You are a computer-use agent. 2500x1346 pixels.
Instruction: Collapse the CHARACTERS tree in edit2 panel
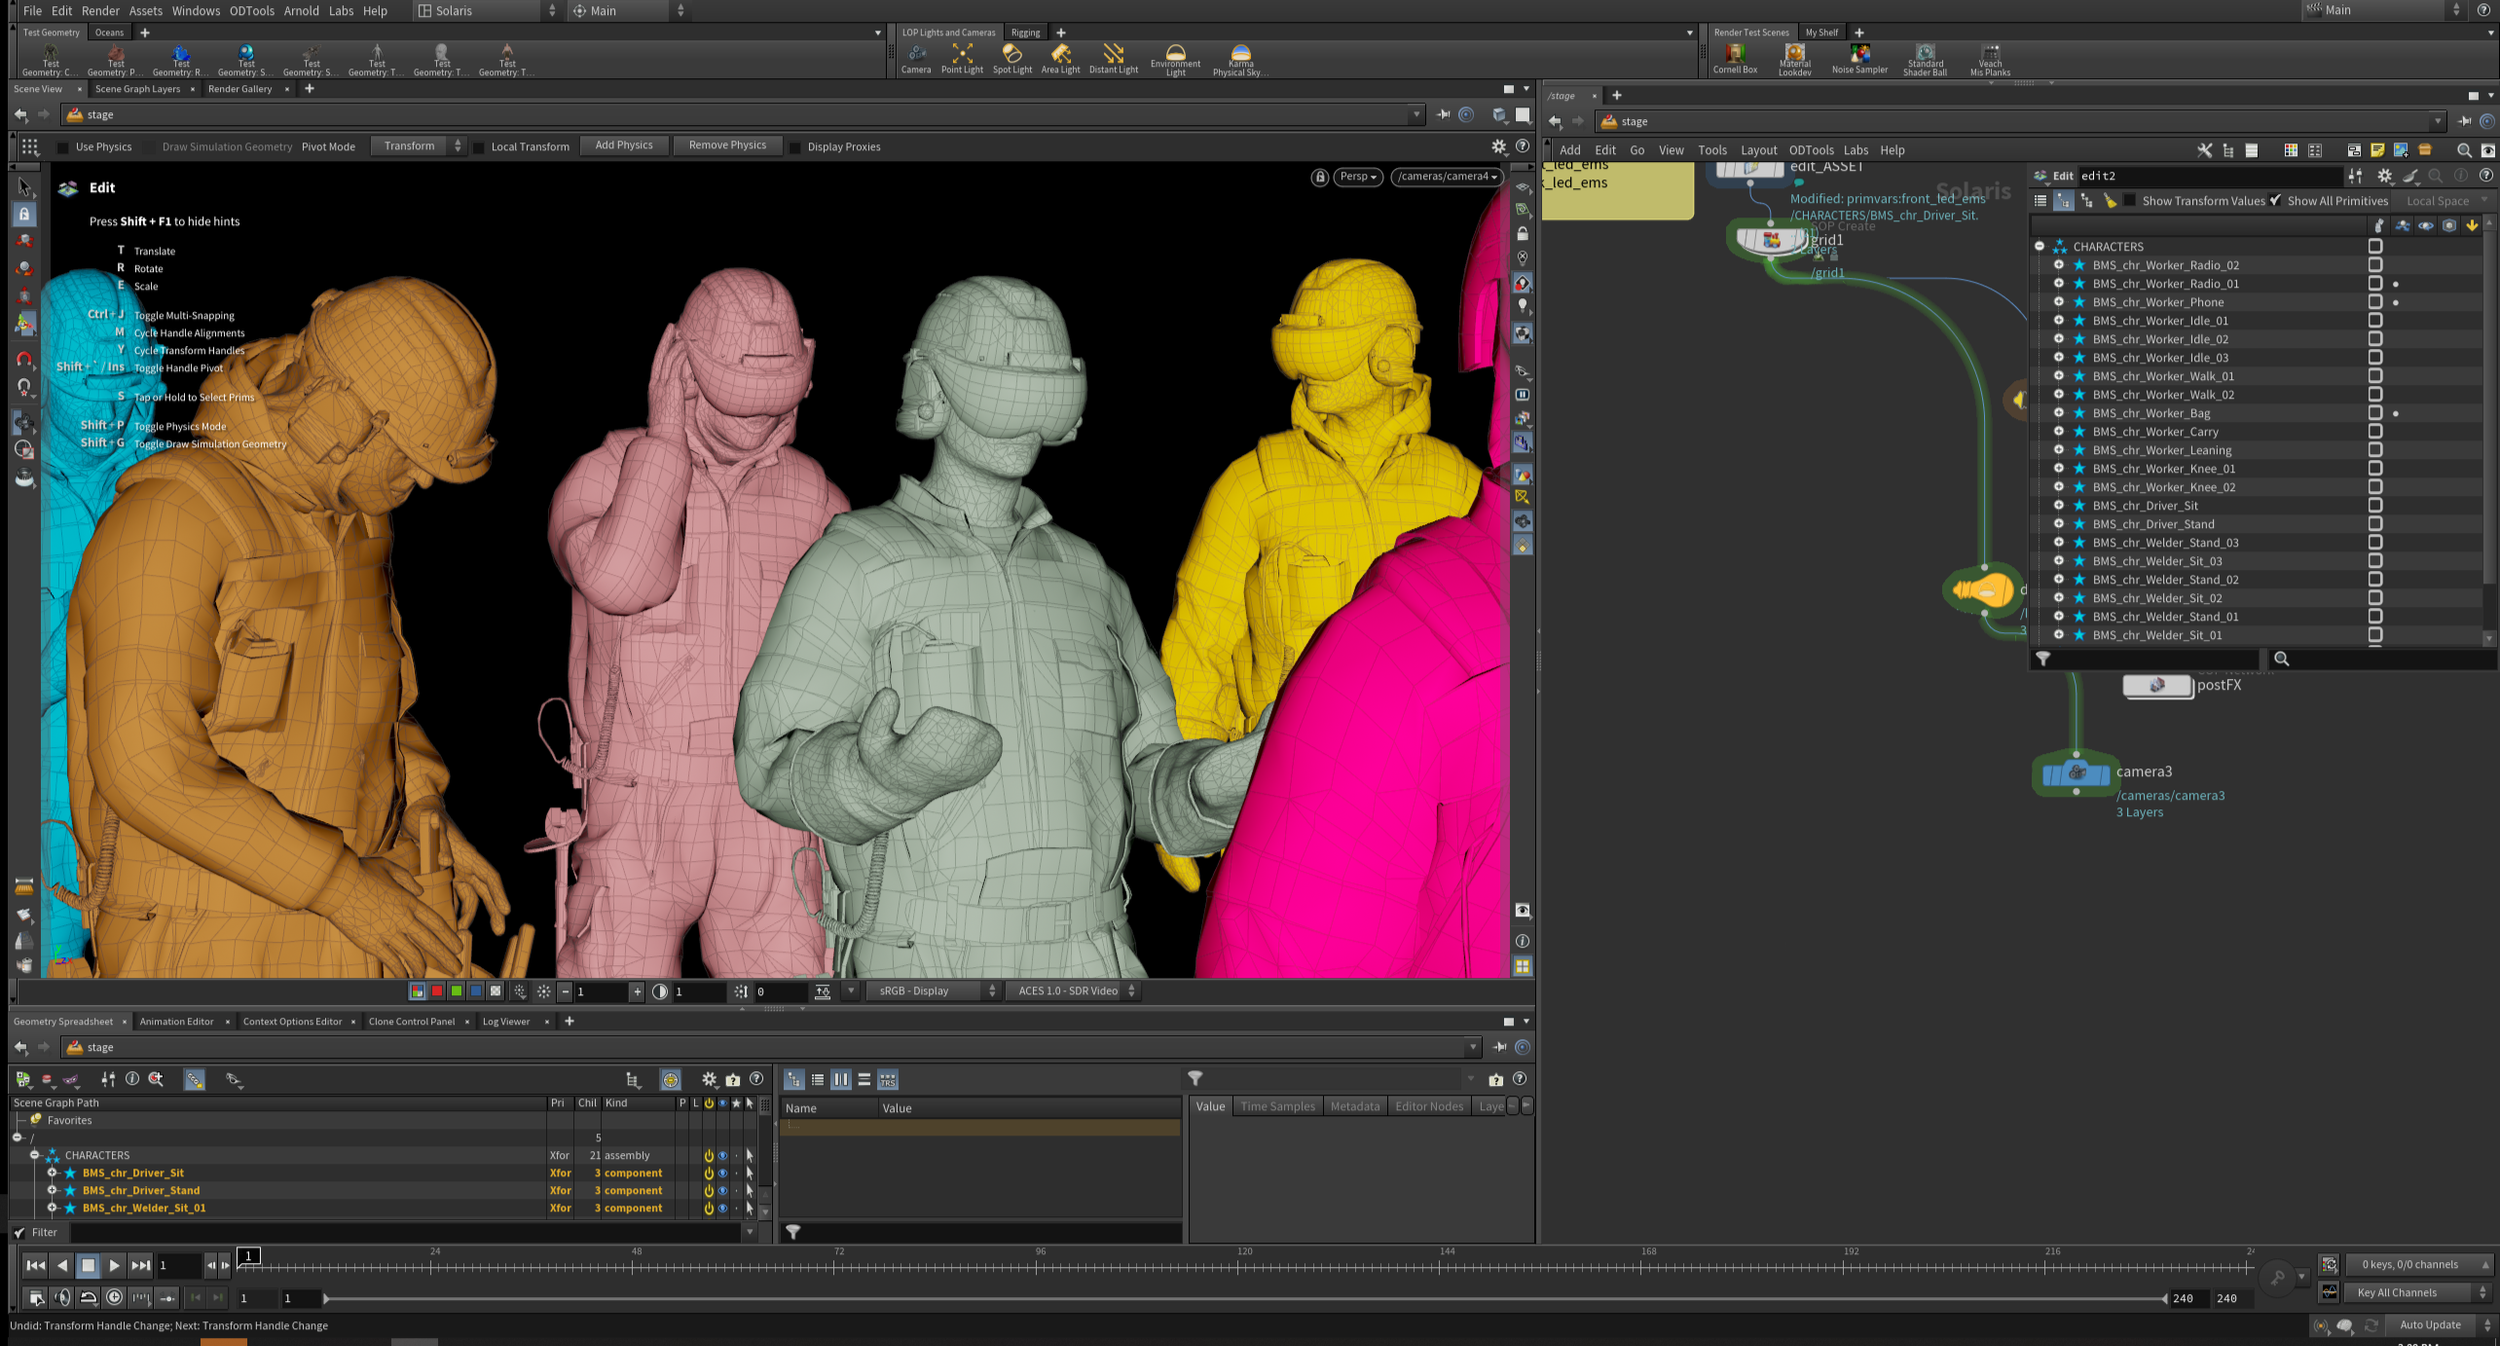pyautogui.click(x=2039, y=246)
